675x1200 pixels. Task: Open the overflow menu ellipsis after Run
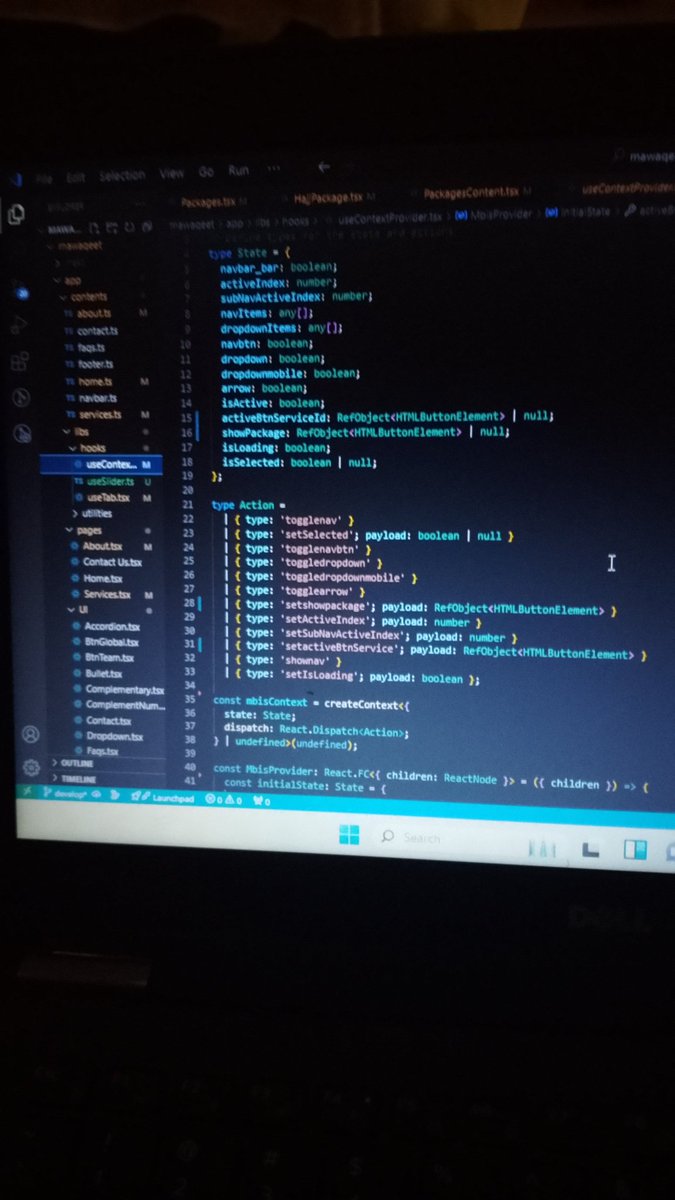(x=274, y=169)
